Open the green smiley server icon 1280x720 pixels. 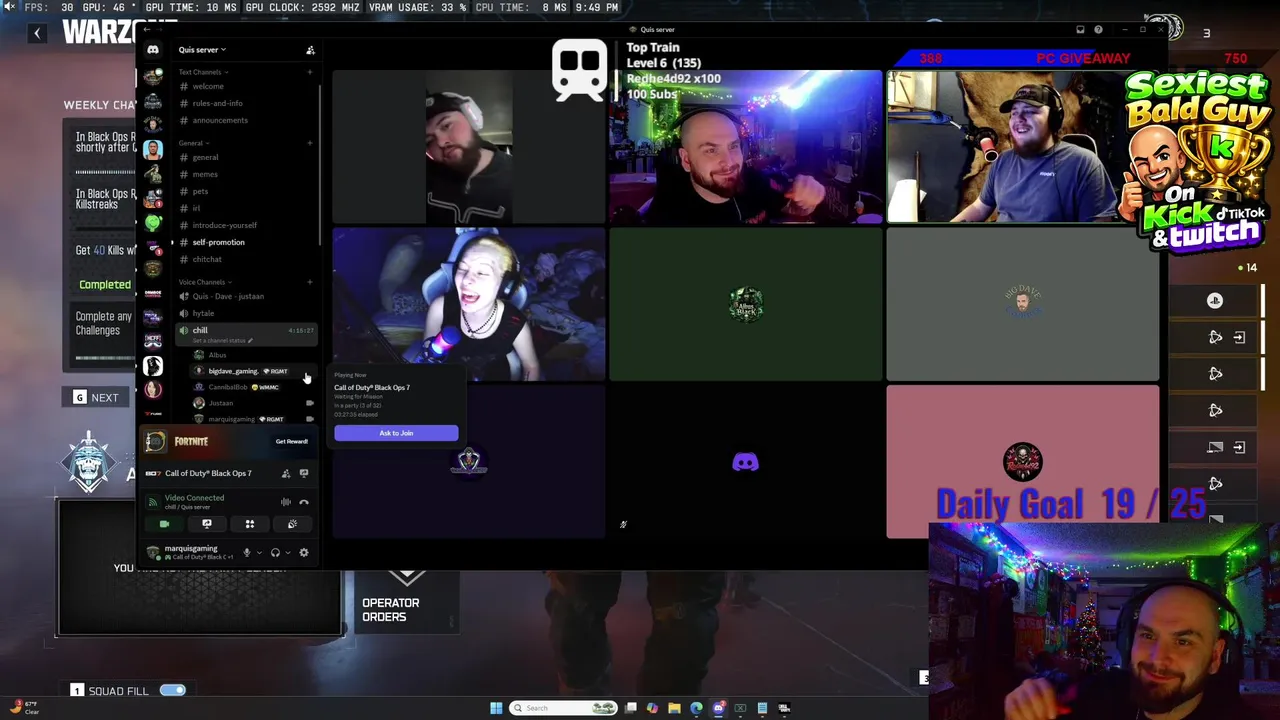coord(153,222)
